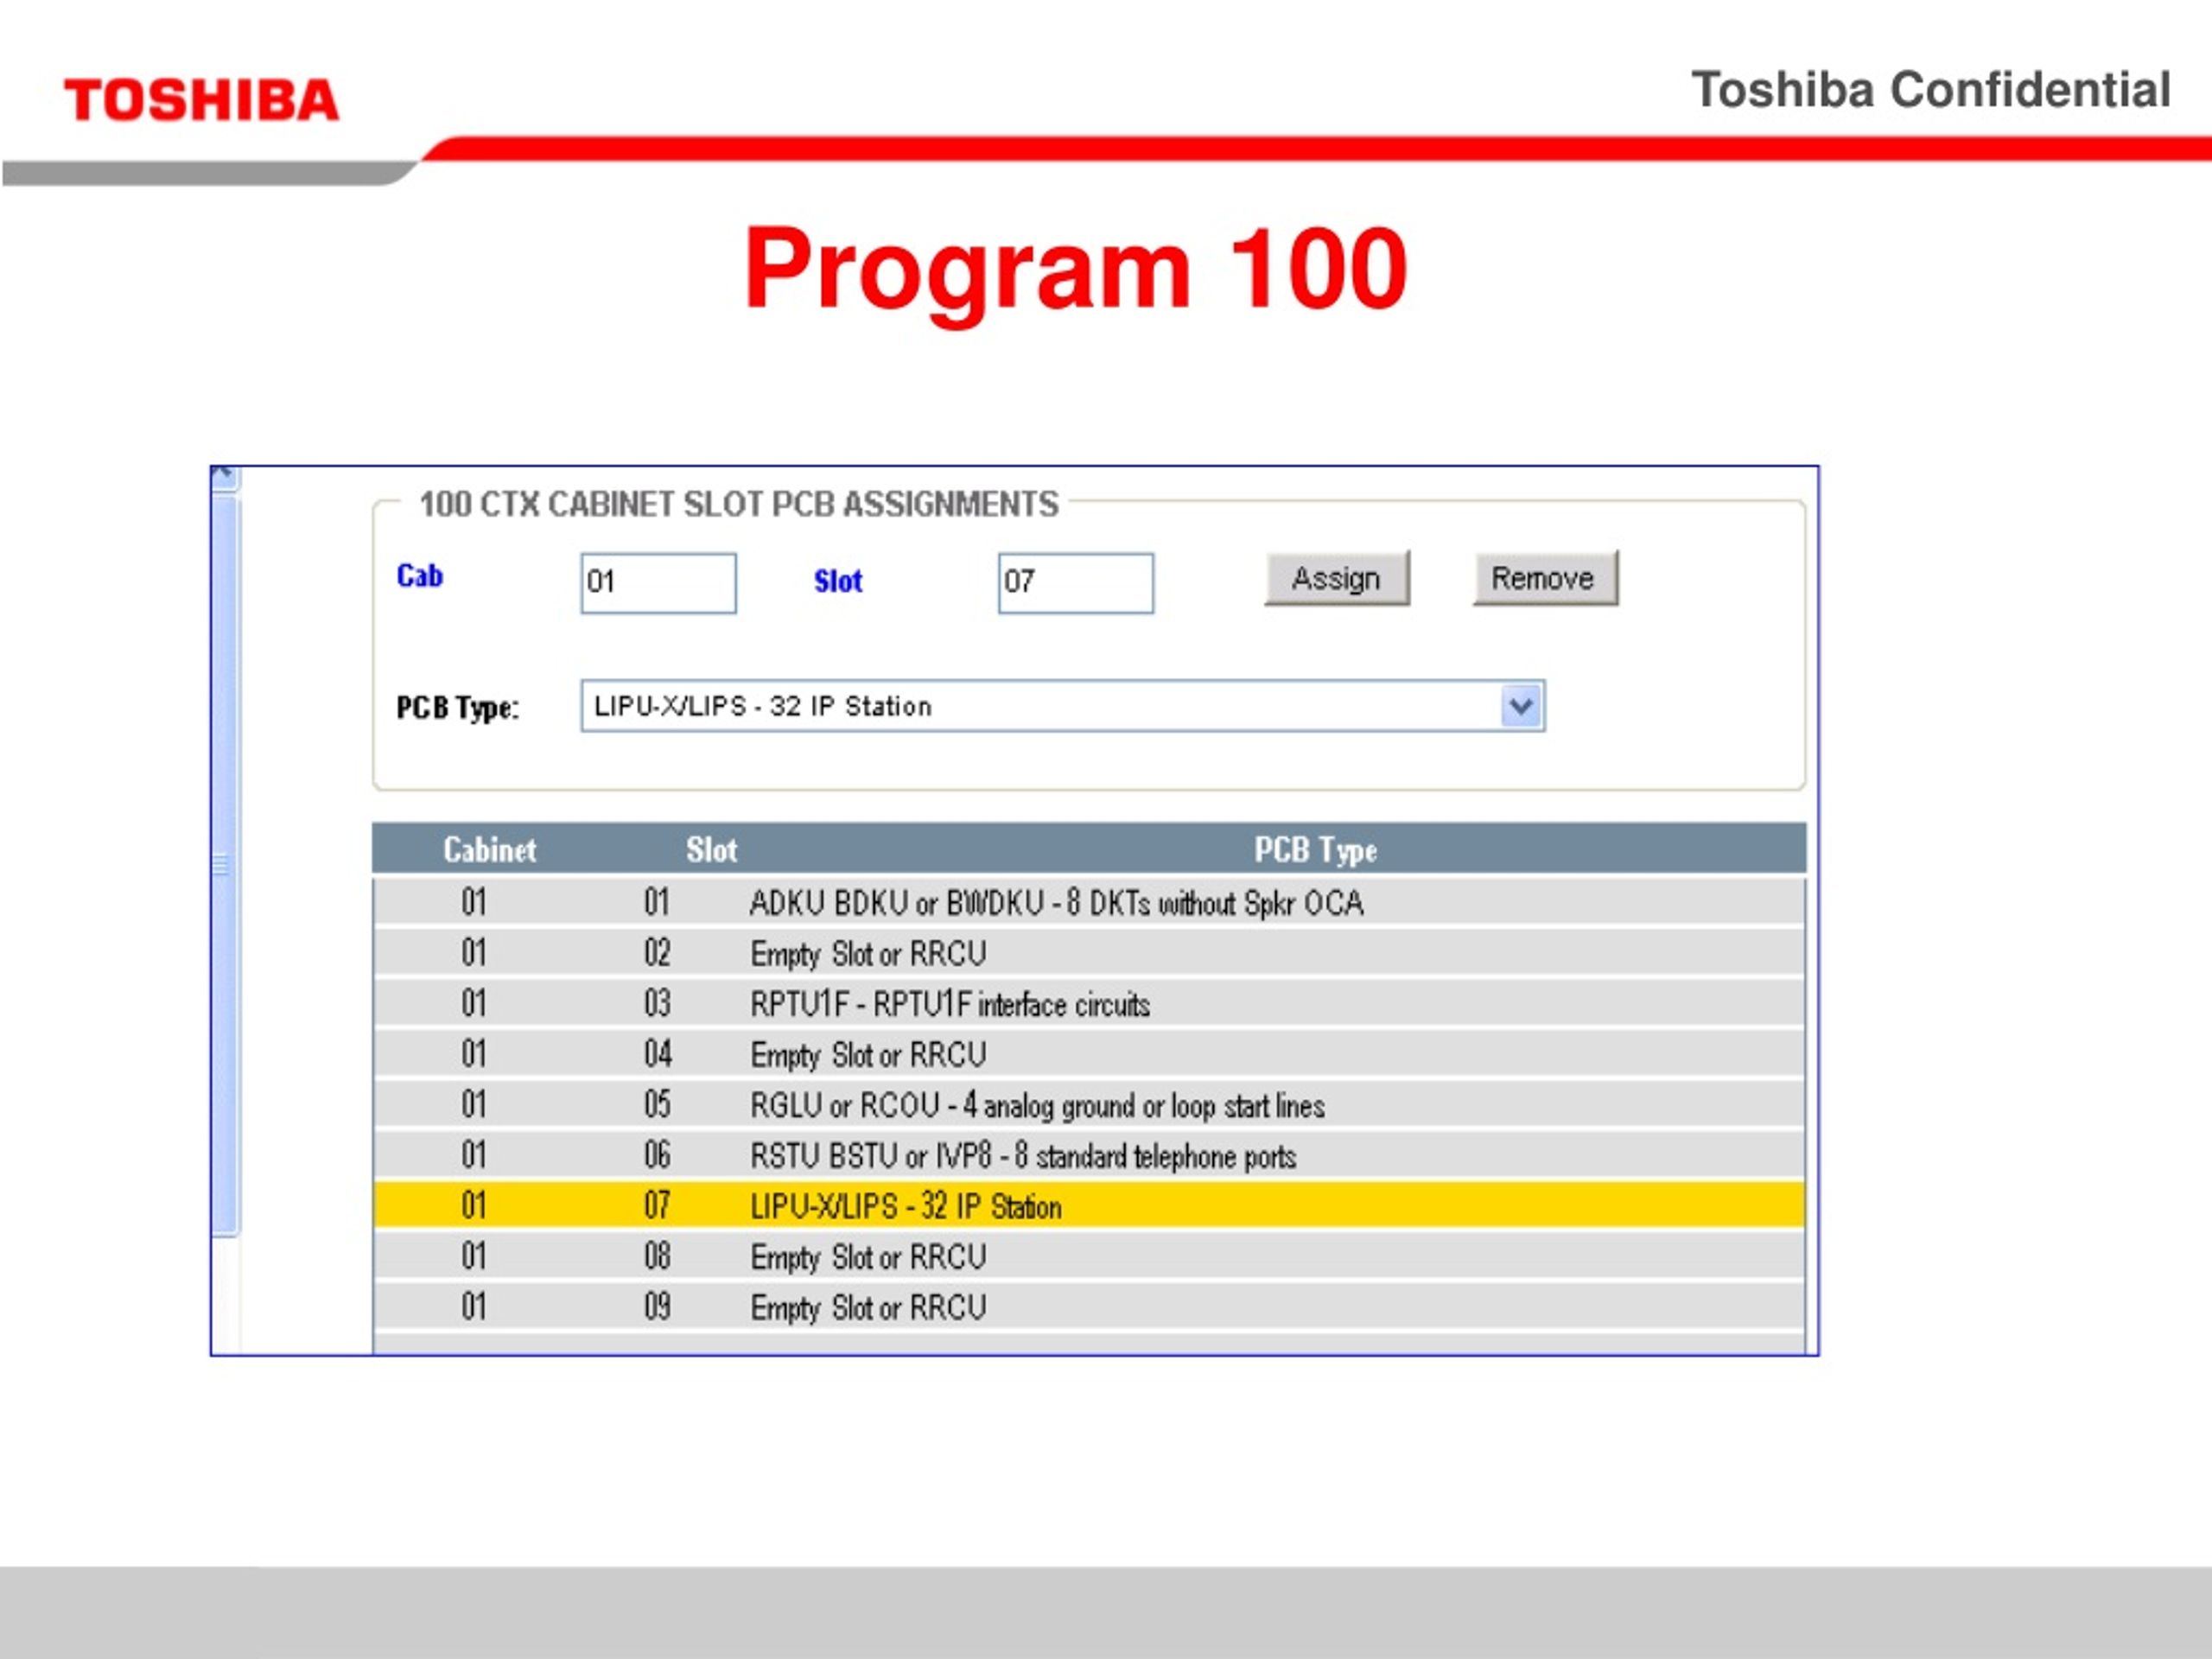Click the Assign button
Viewport: 2212px width, 1659px height.
pos(1336,578)
